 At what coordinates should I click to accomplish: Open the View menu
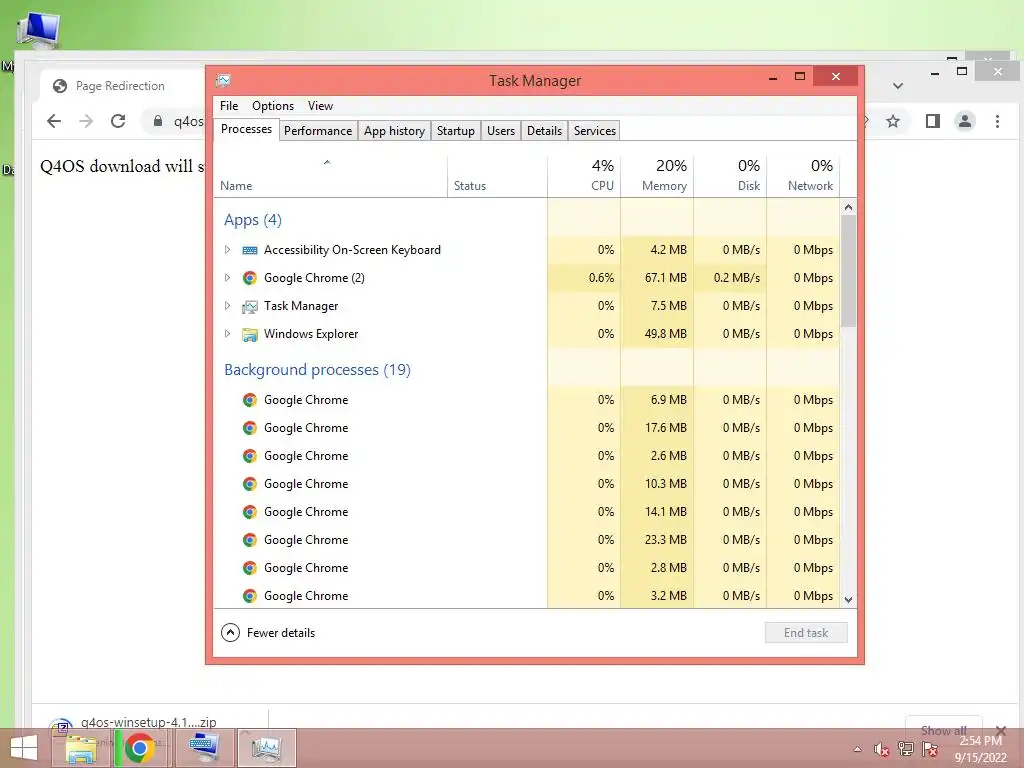[321, 106]
